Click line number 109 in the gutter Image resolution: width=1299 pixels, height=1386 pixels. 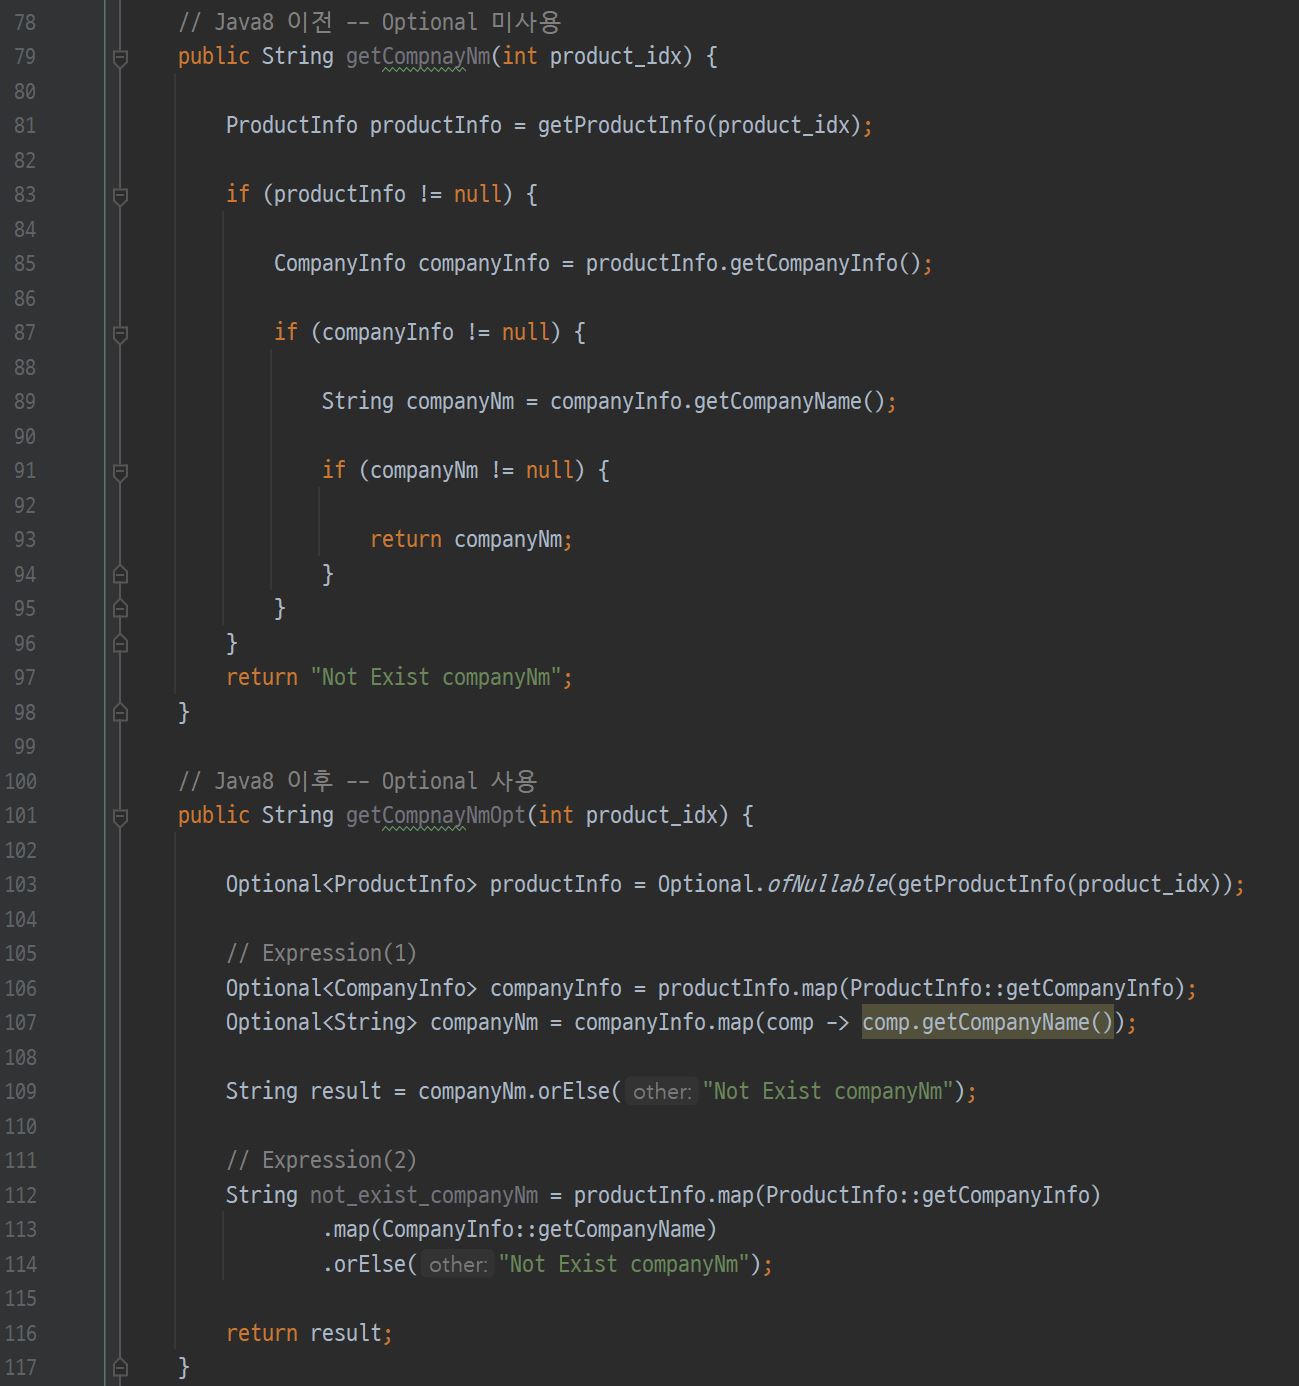tap(20, 1091)
